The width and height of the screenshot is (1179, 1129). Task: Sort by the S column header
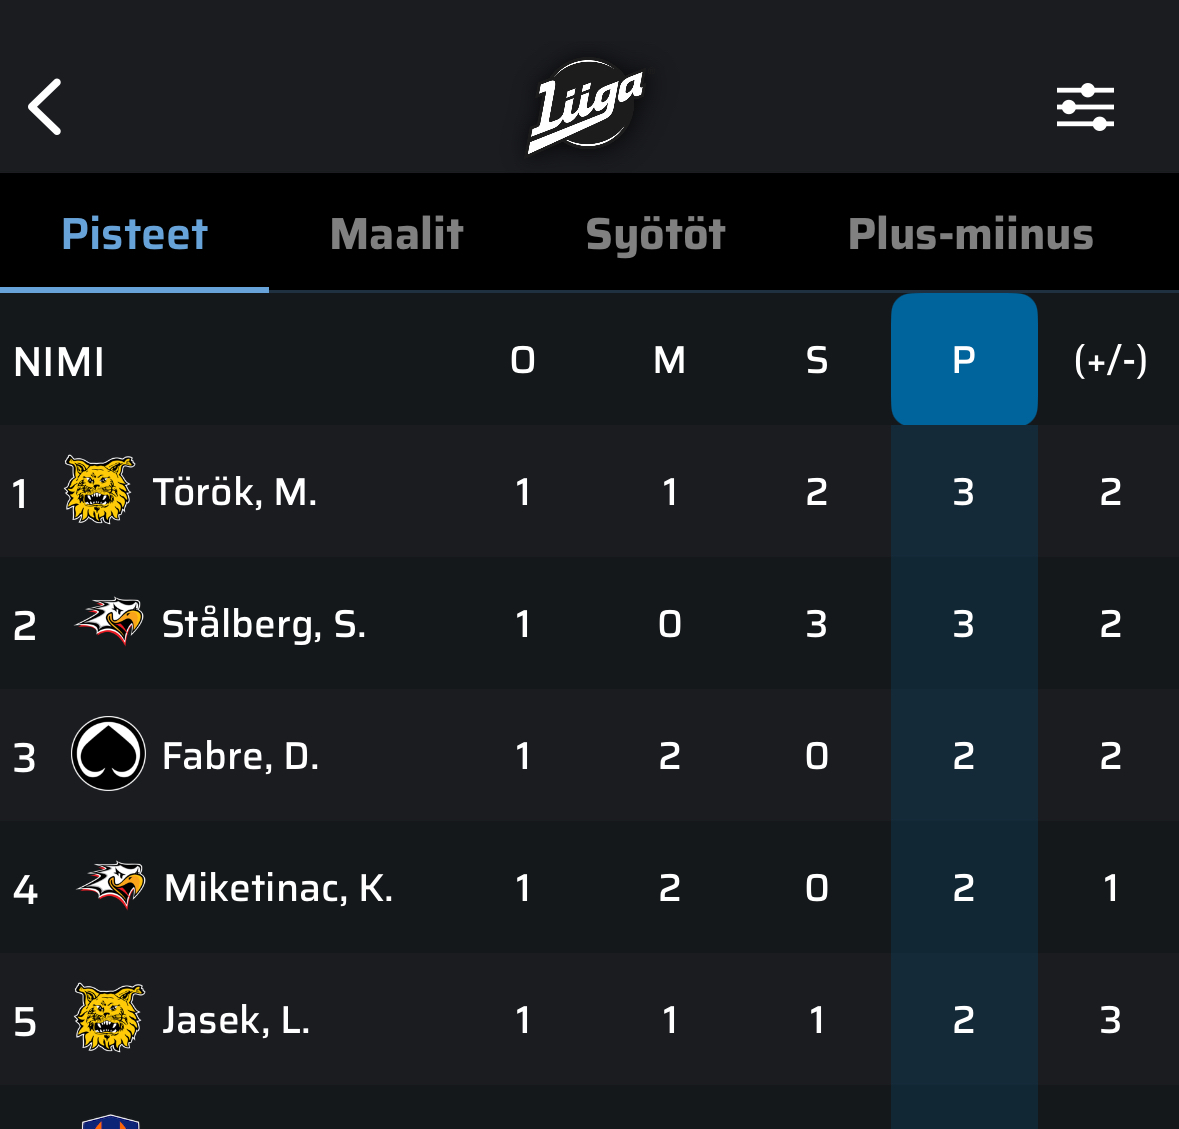point(817,360)
